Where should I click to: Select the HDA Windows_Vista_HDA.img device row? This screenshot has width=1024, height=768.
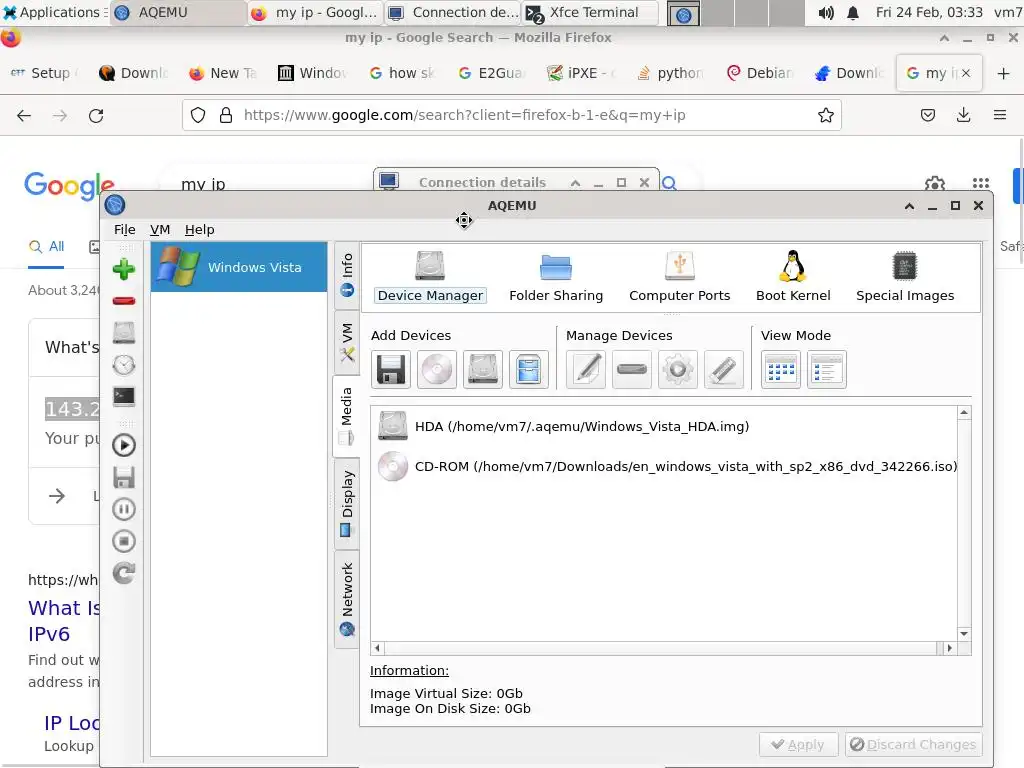pos(665,426)
